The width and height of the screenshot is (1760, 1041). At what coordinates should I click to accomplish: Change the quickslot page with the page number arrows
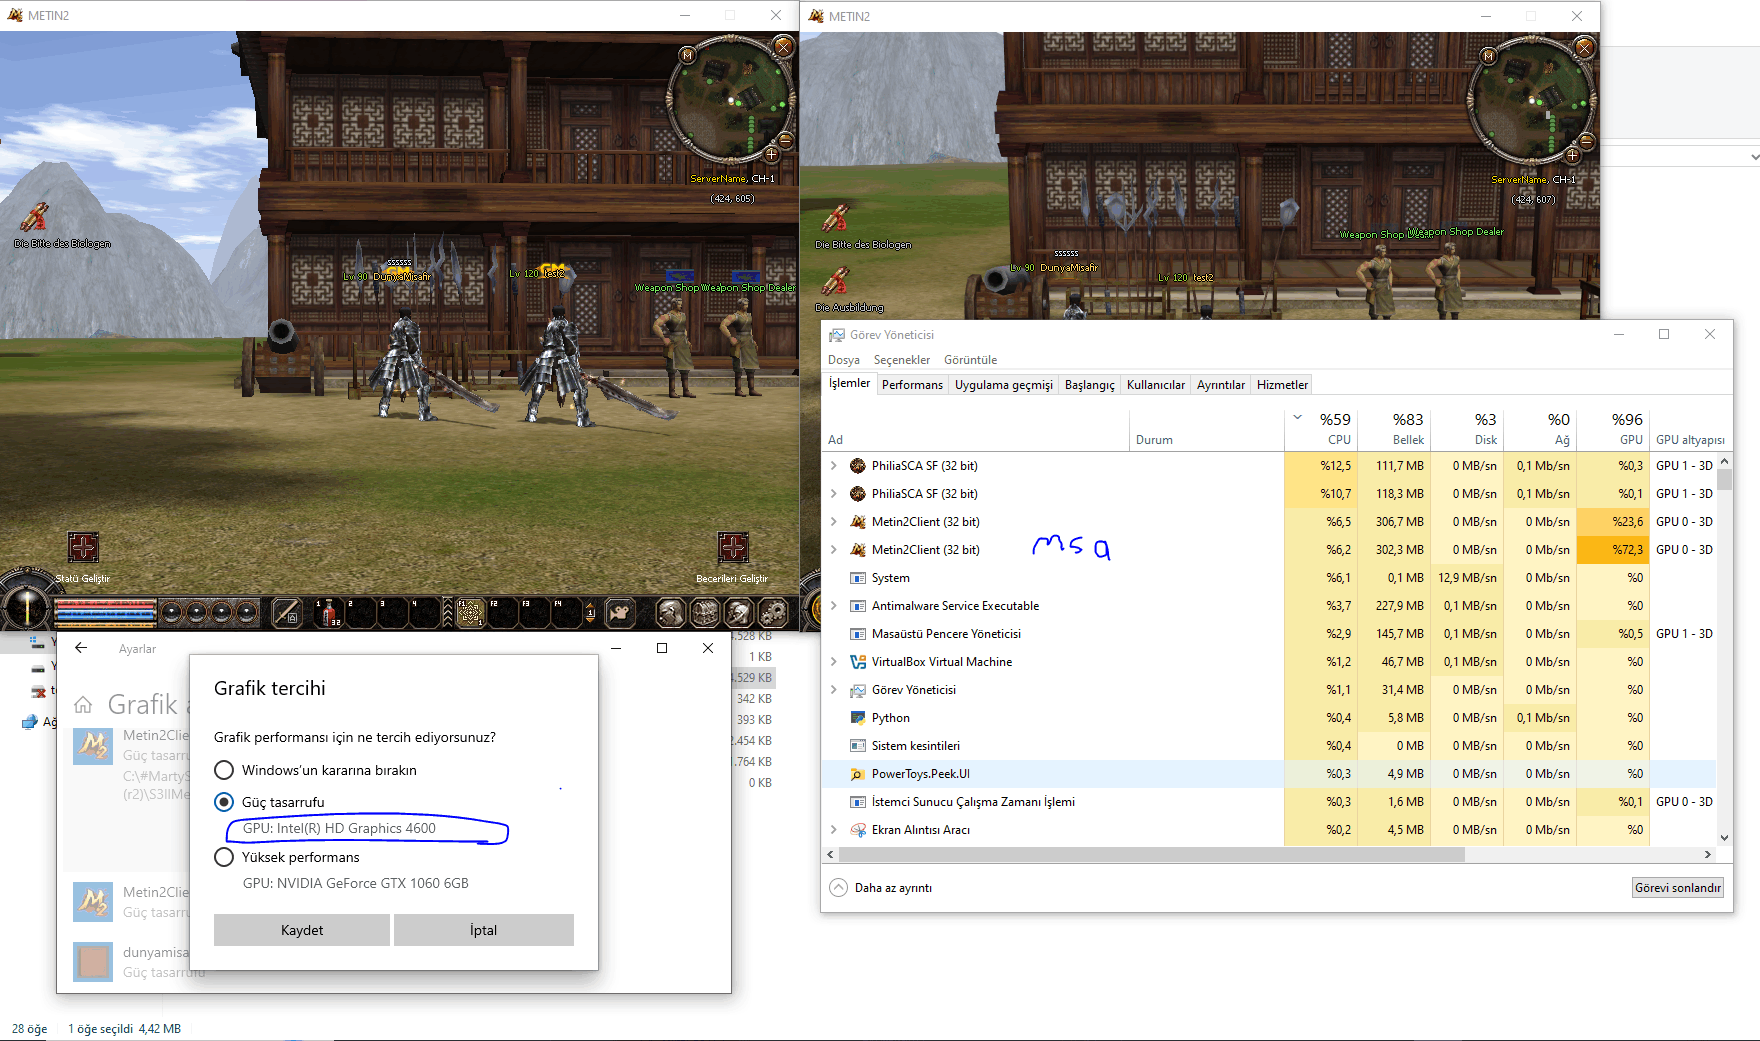[x=591, y=612]
